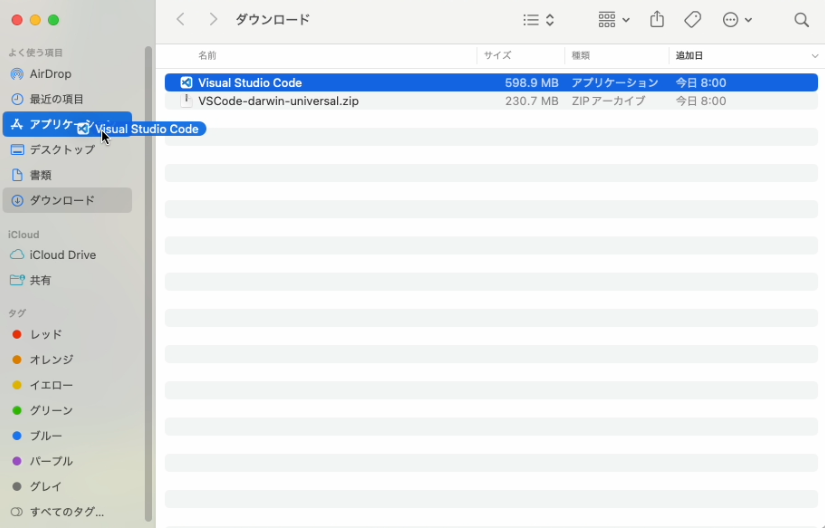825x528 pixels.
Task: Click the 230.7 MB size cell
Action: tap(531, 101)
